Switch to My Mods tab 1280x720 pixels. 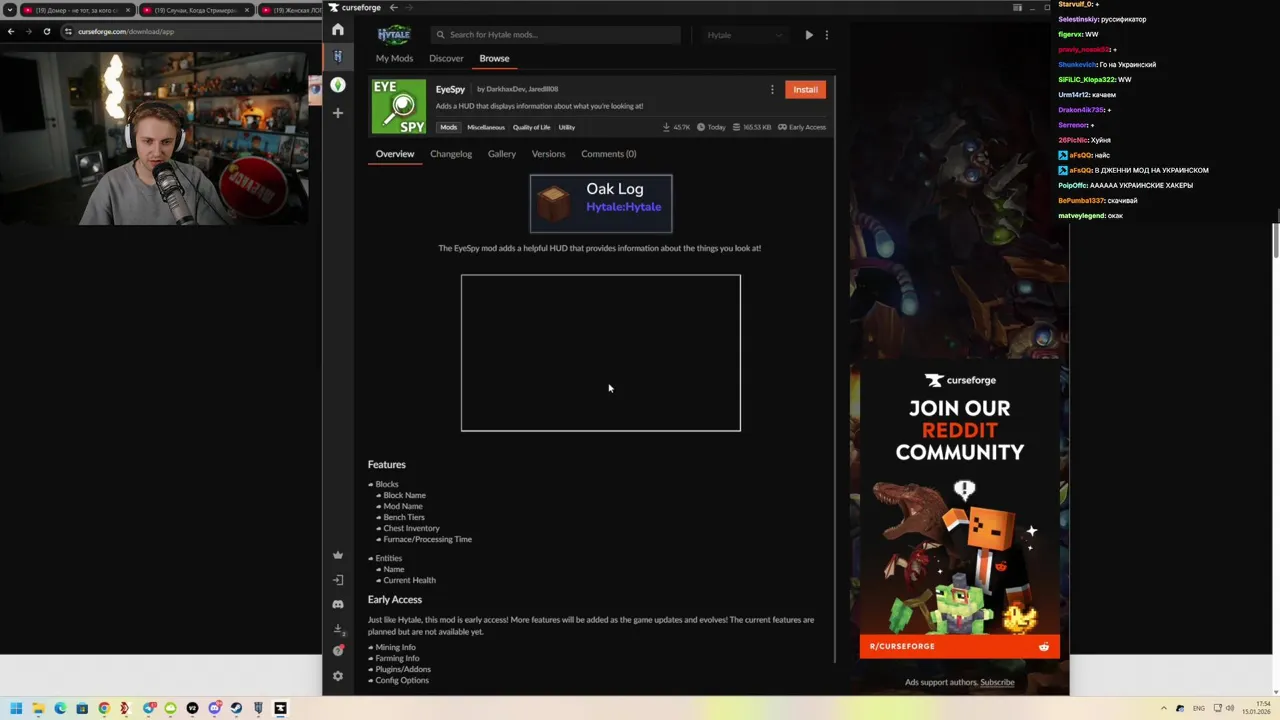tap(394, 58)
